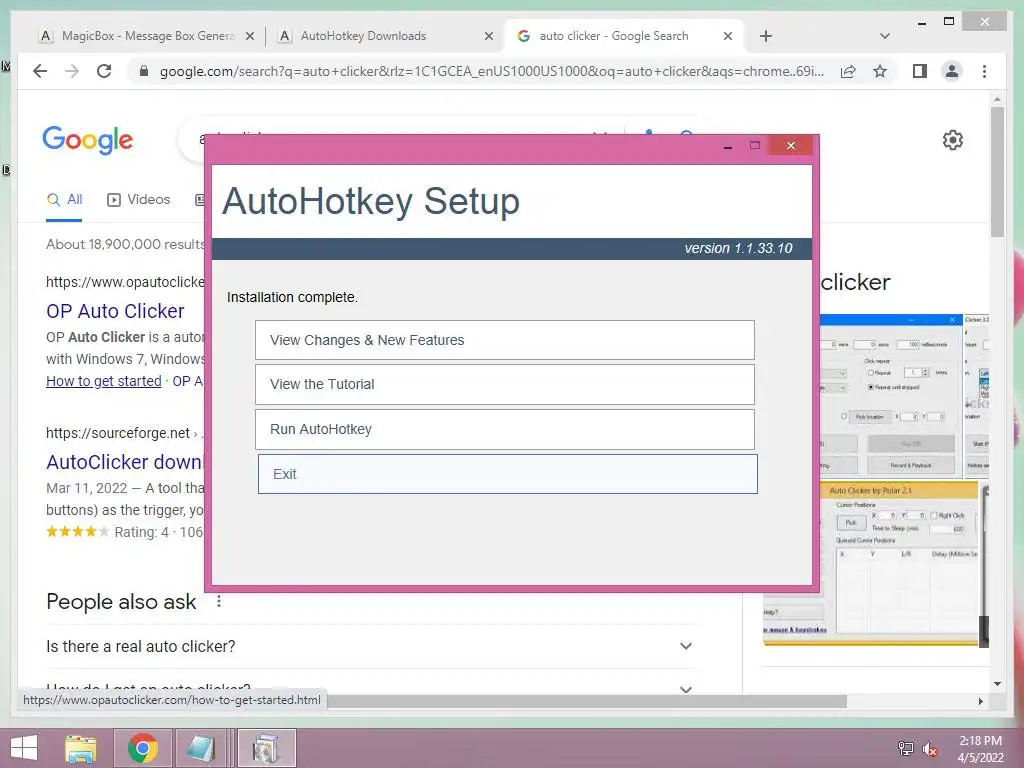The image size is (1024, 768).
Task: Close the MagicBox tab
Action: click(x=249, y=36)
